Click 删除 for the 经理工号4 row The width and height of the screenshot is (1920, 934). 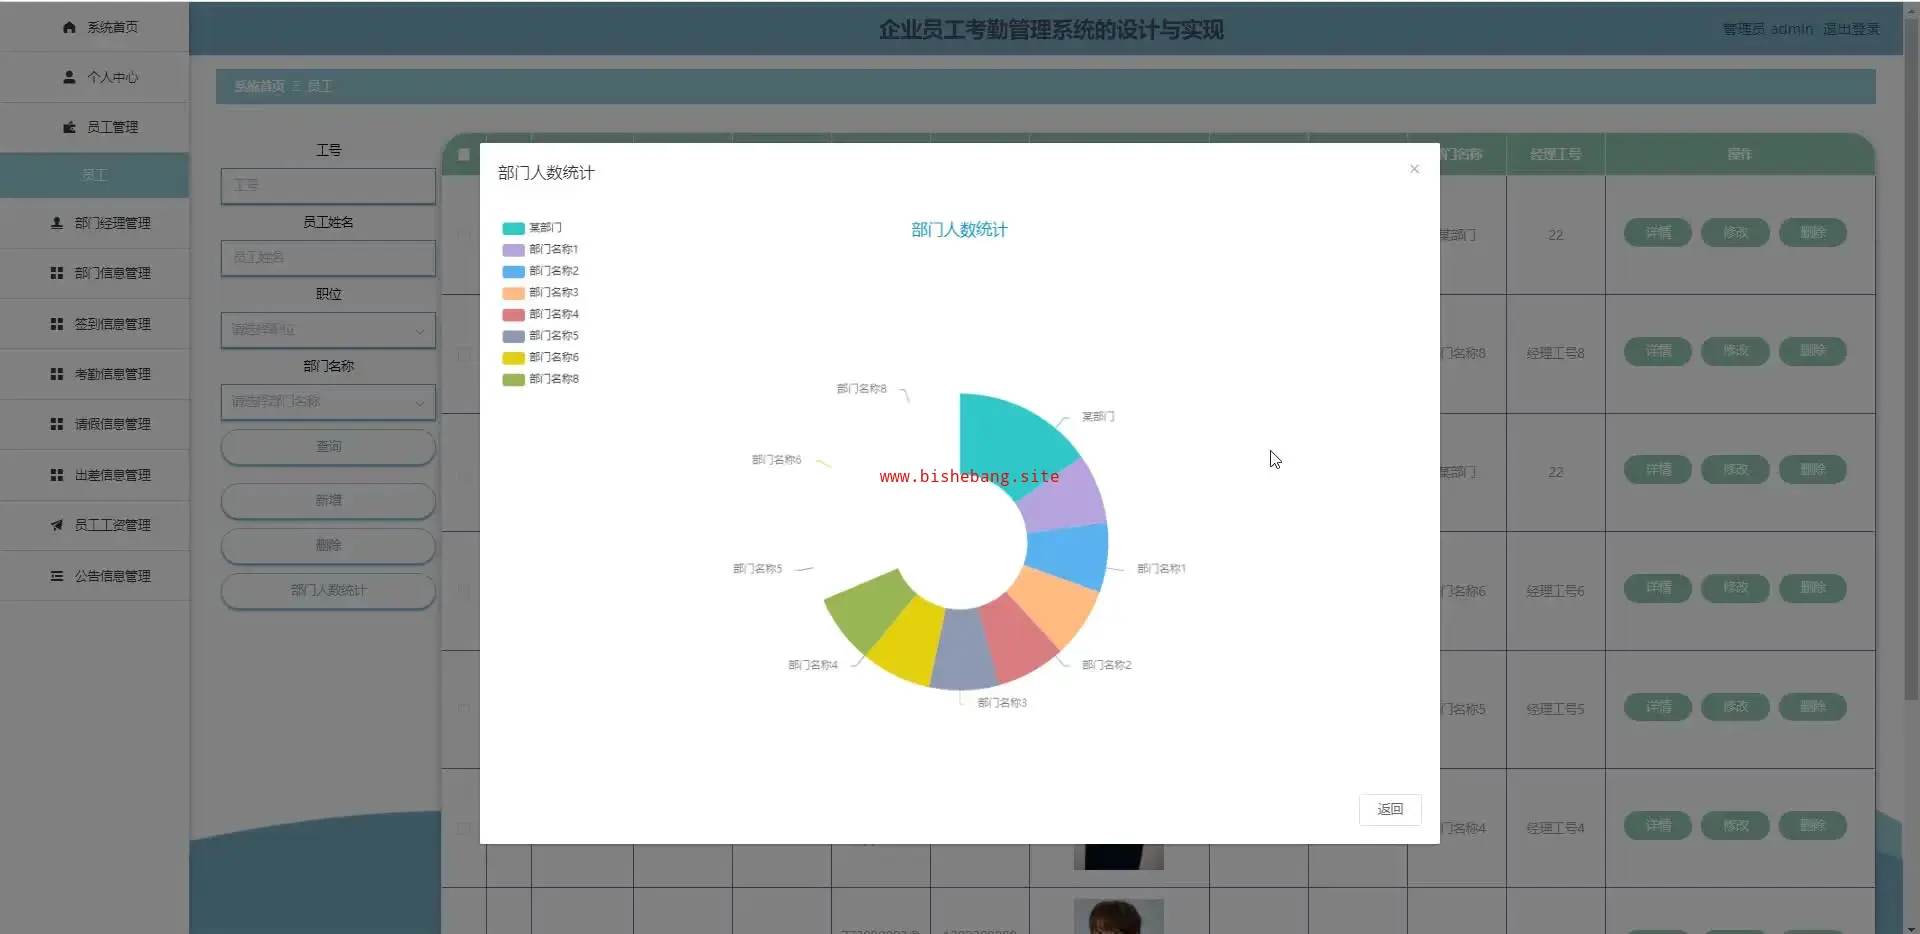pos(1813,826)
